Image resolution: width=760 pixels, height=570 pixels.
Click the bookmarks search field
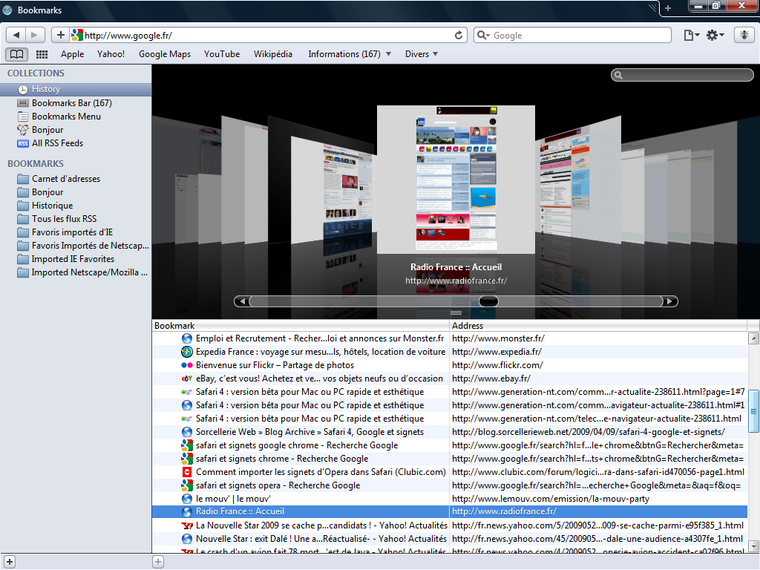click(682, 75)
